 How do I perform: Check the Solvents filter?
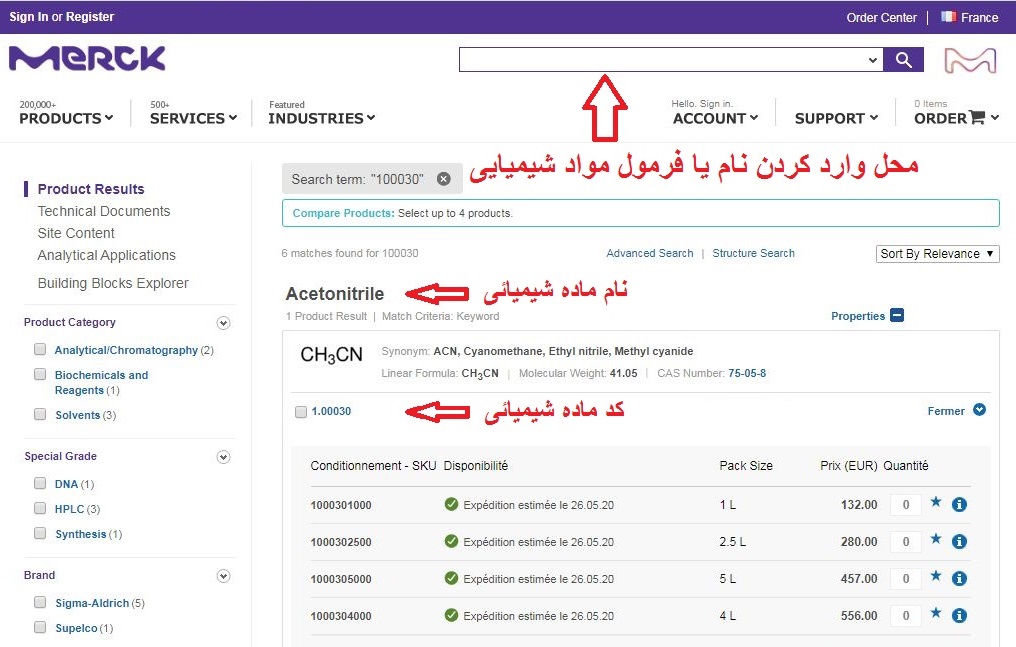[x=40, y=414]
